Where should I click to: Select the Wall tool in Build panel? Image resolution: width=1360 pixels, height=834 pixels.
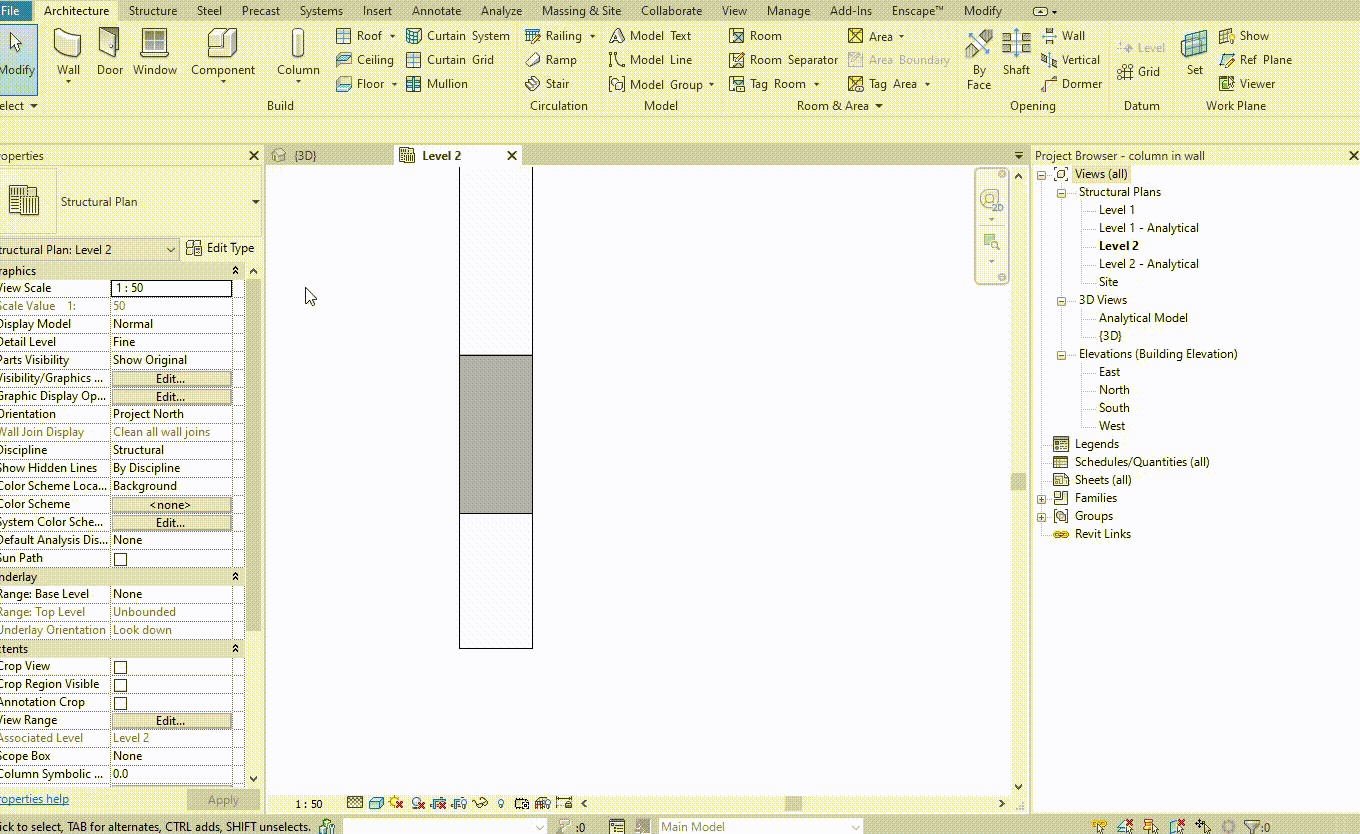(68, 55)
